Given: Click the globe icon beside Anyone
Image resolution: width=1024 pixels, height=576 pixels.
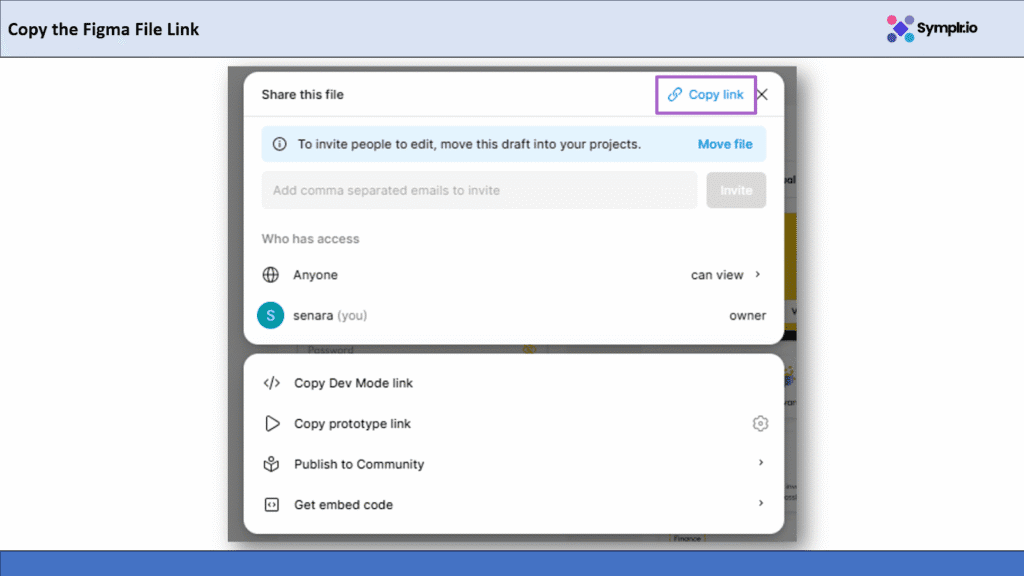Looking at the screenshot, I should pos(270,275).
